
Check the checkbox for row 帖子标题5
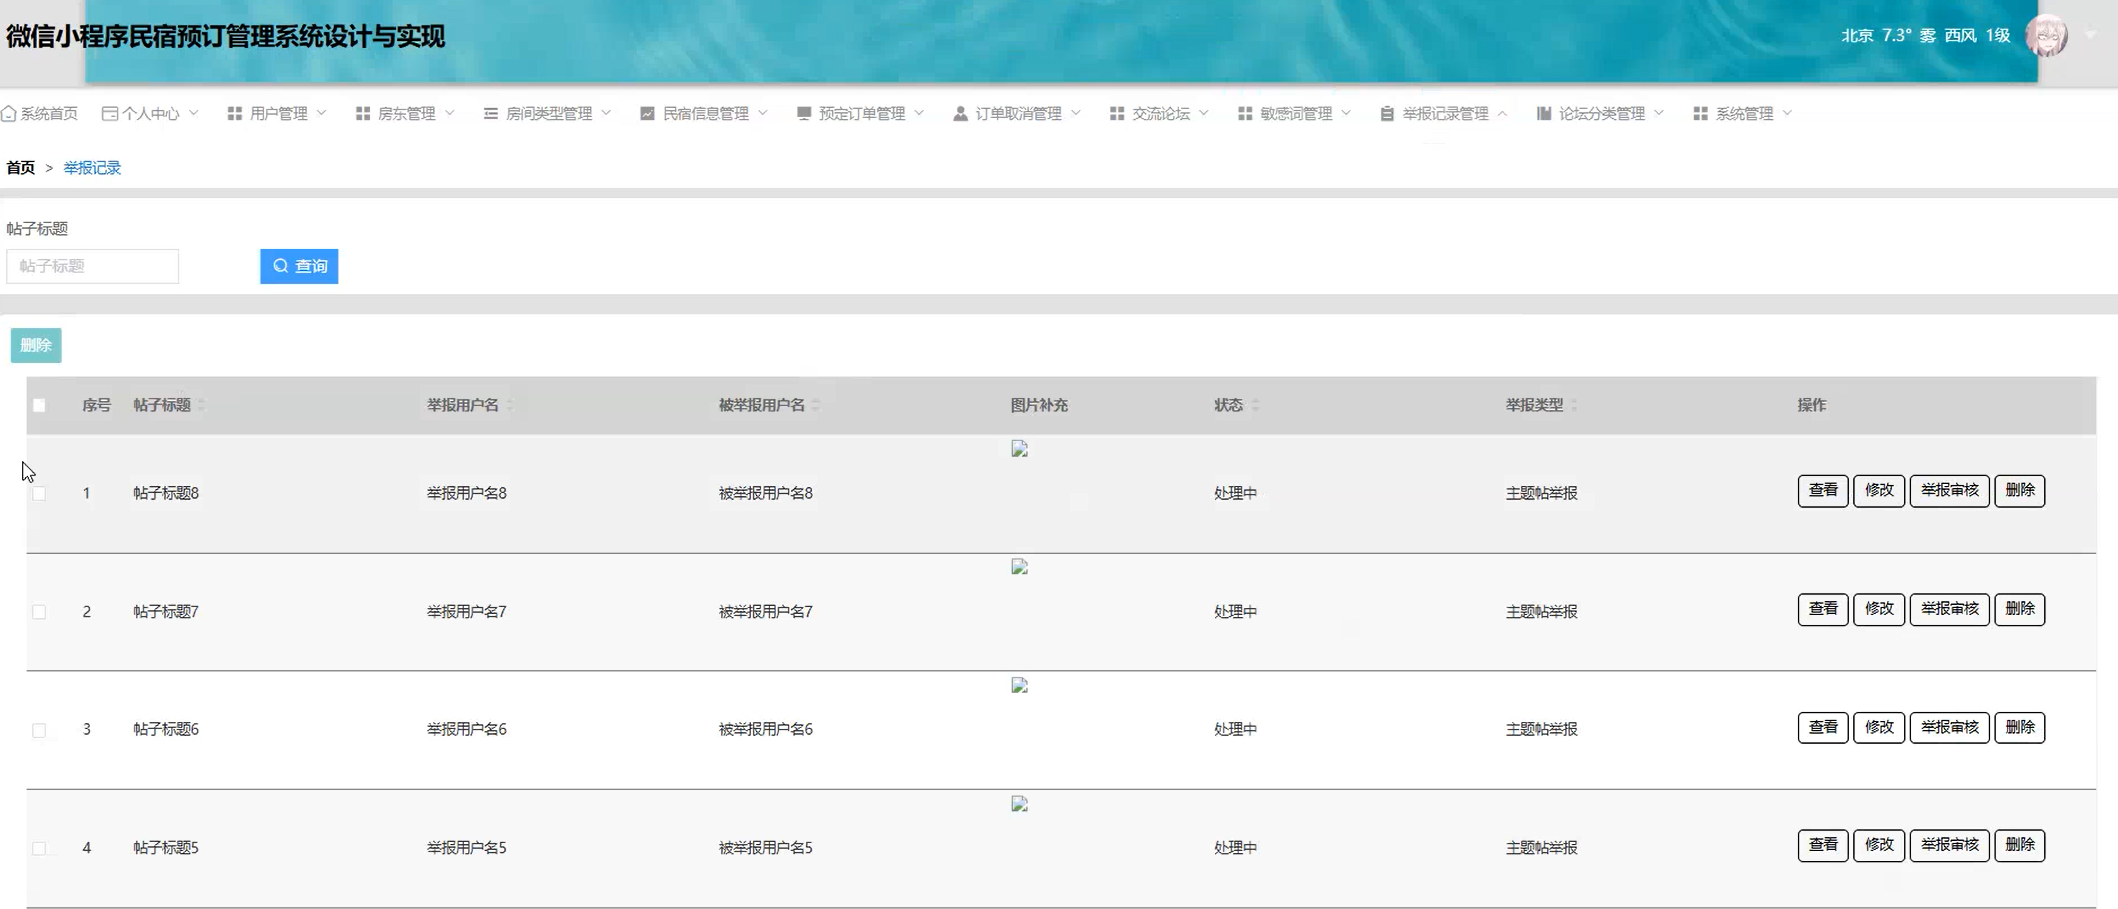tap(39, 848)
